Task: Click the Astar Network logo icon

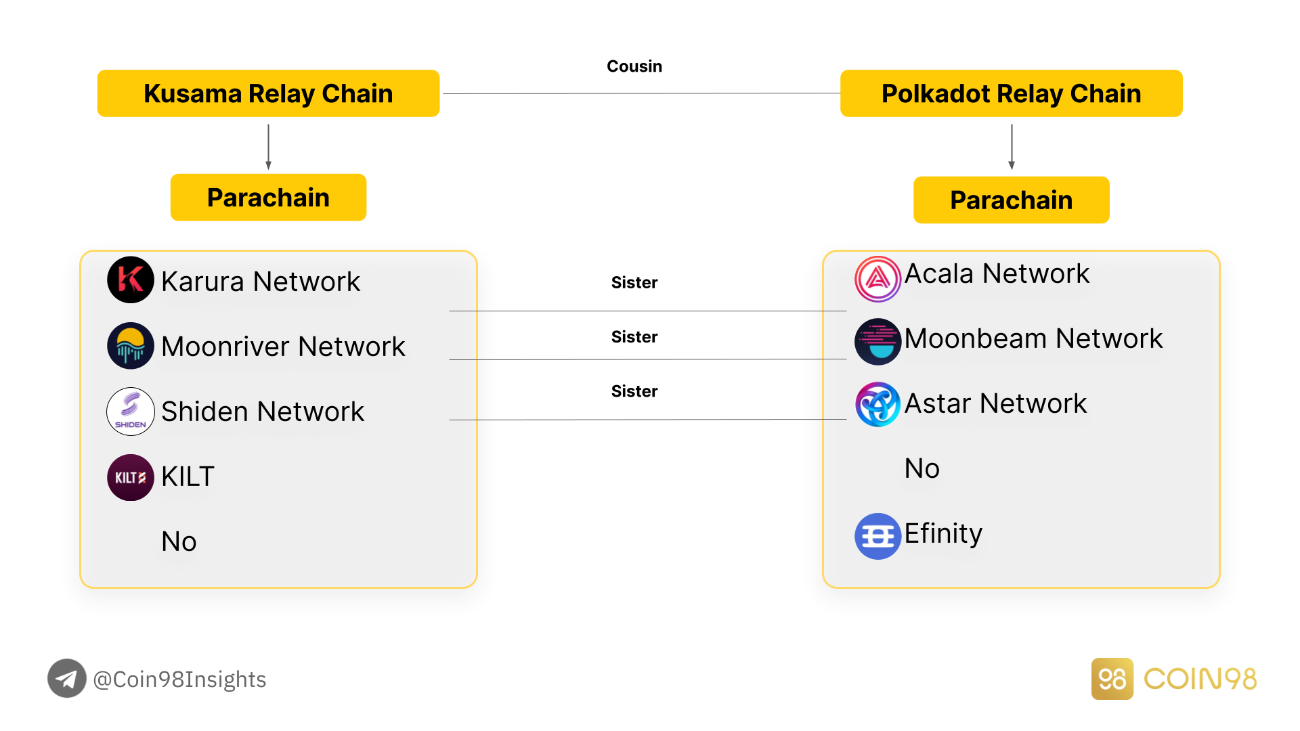Action: click(x=878, y=404)
